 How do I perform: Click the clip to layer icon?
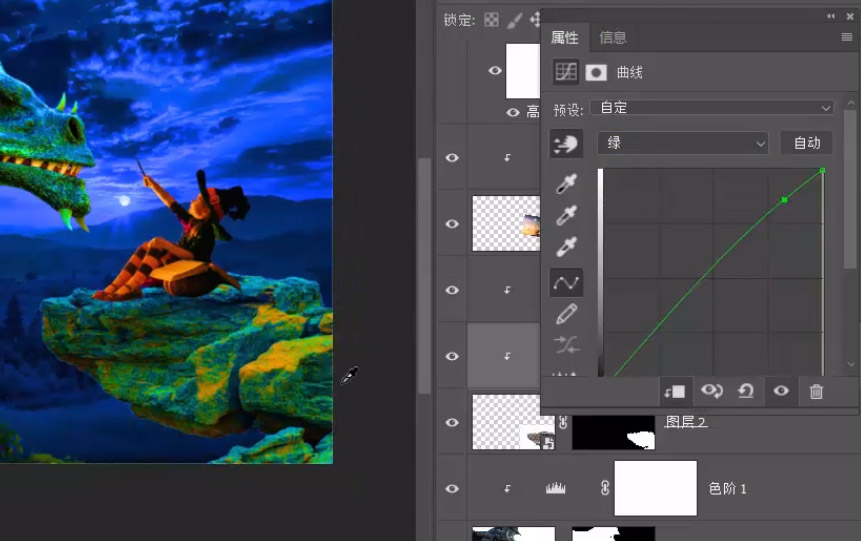[x=675, y=391]
